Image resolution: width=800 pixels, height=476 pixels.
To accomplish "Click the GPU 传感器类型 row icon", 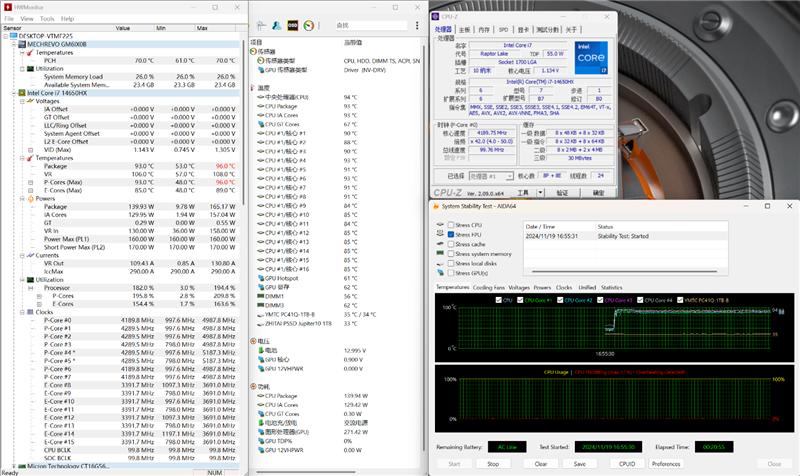I will 261,70.
